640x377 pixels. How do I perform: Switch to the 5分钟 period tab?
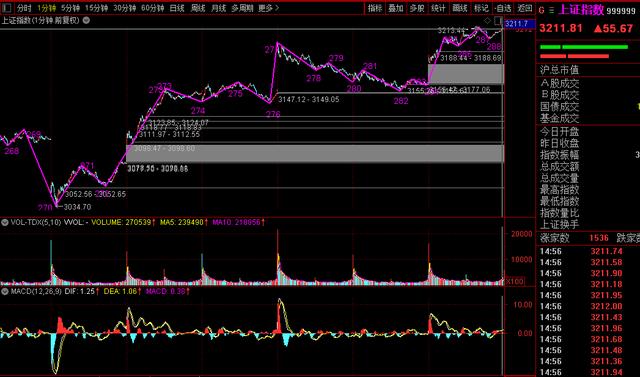[x=71, y=8]
